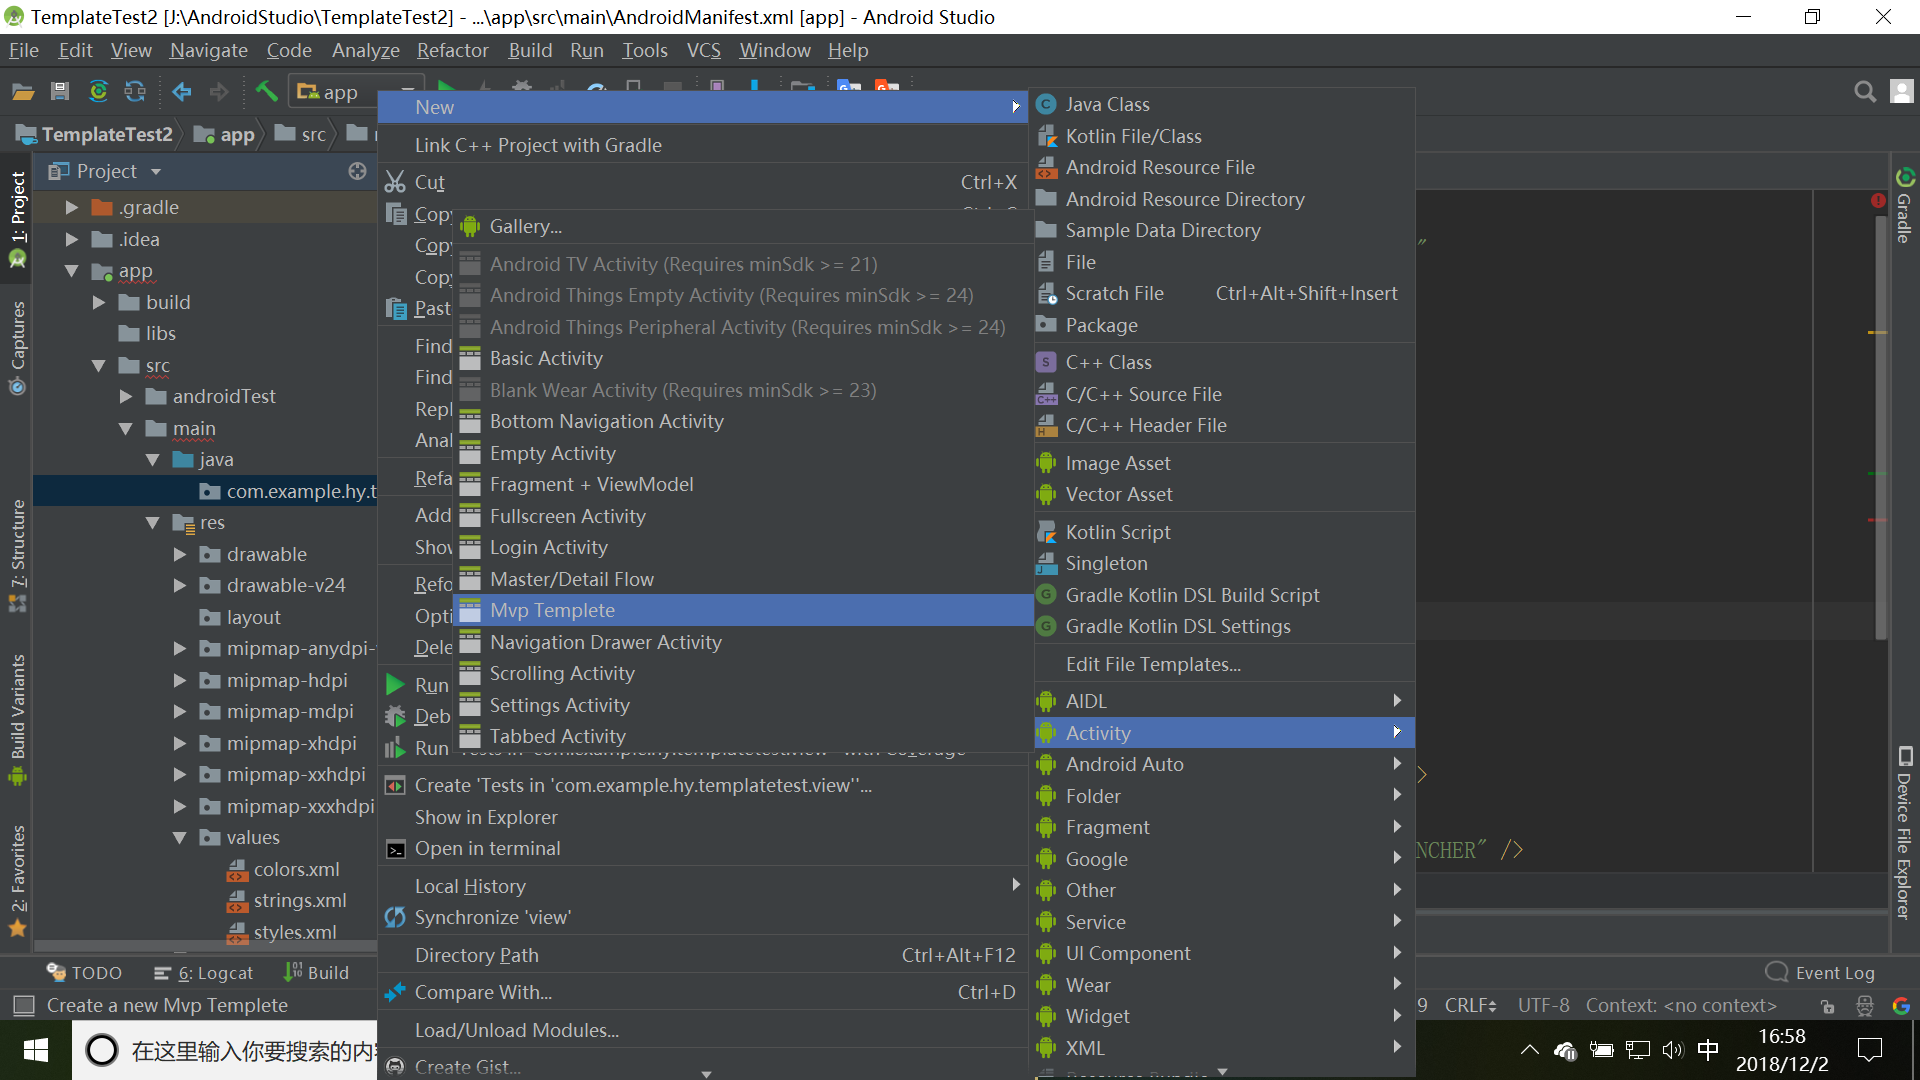Expand the androidTest folder

click(x=125, y=396)
